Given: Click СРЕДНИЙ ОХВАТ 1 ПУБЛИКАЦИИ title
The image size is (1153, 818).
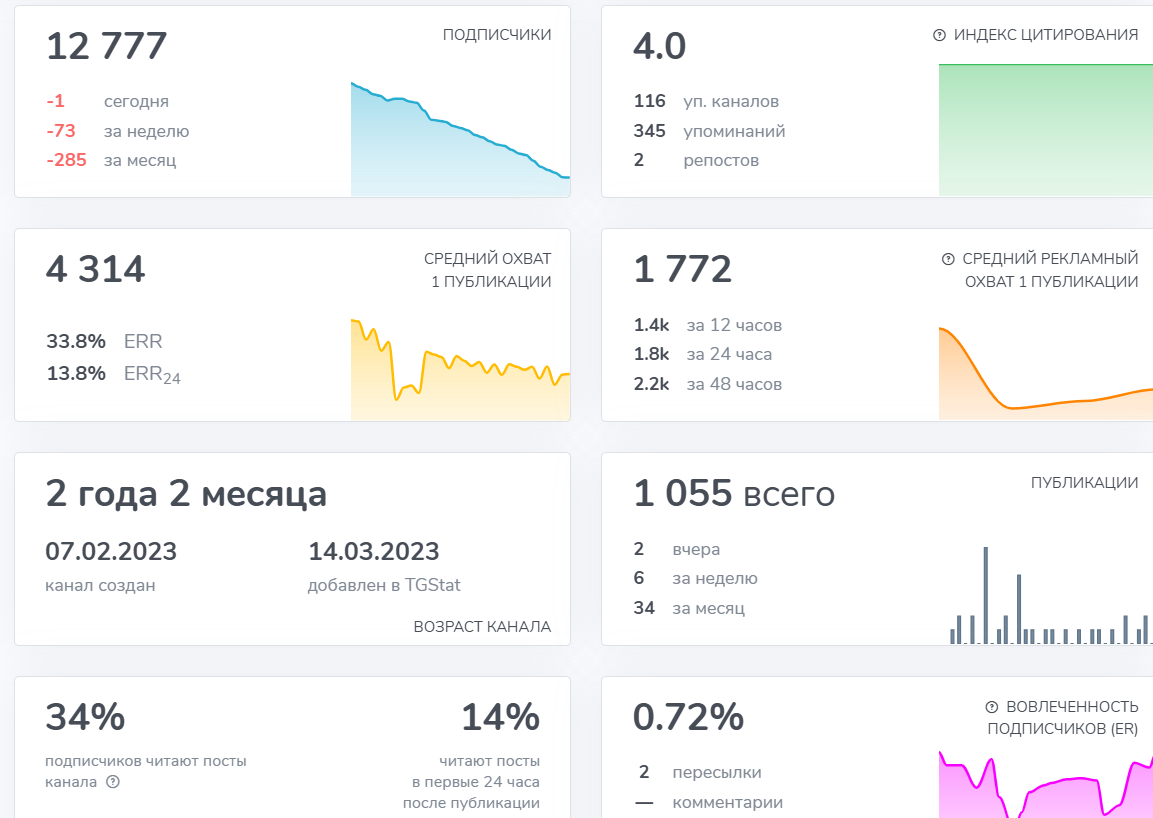Looking at the screenshot, I should 488,270.
